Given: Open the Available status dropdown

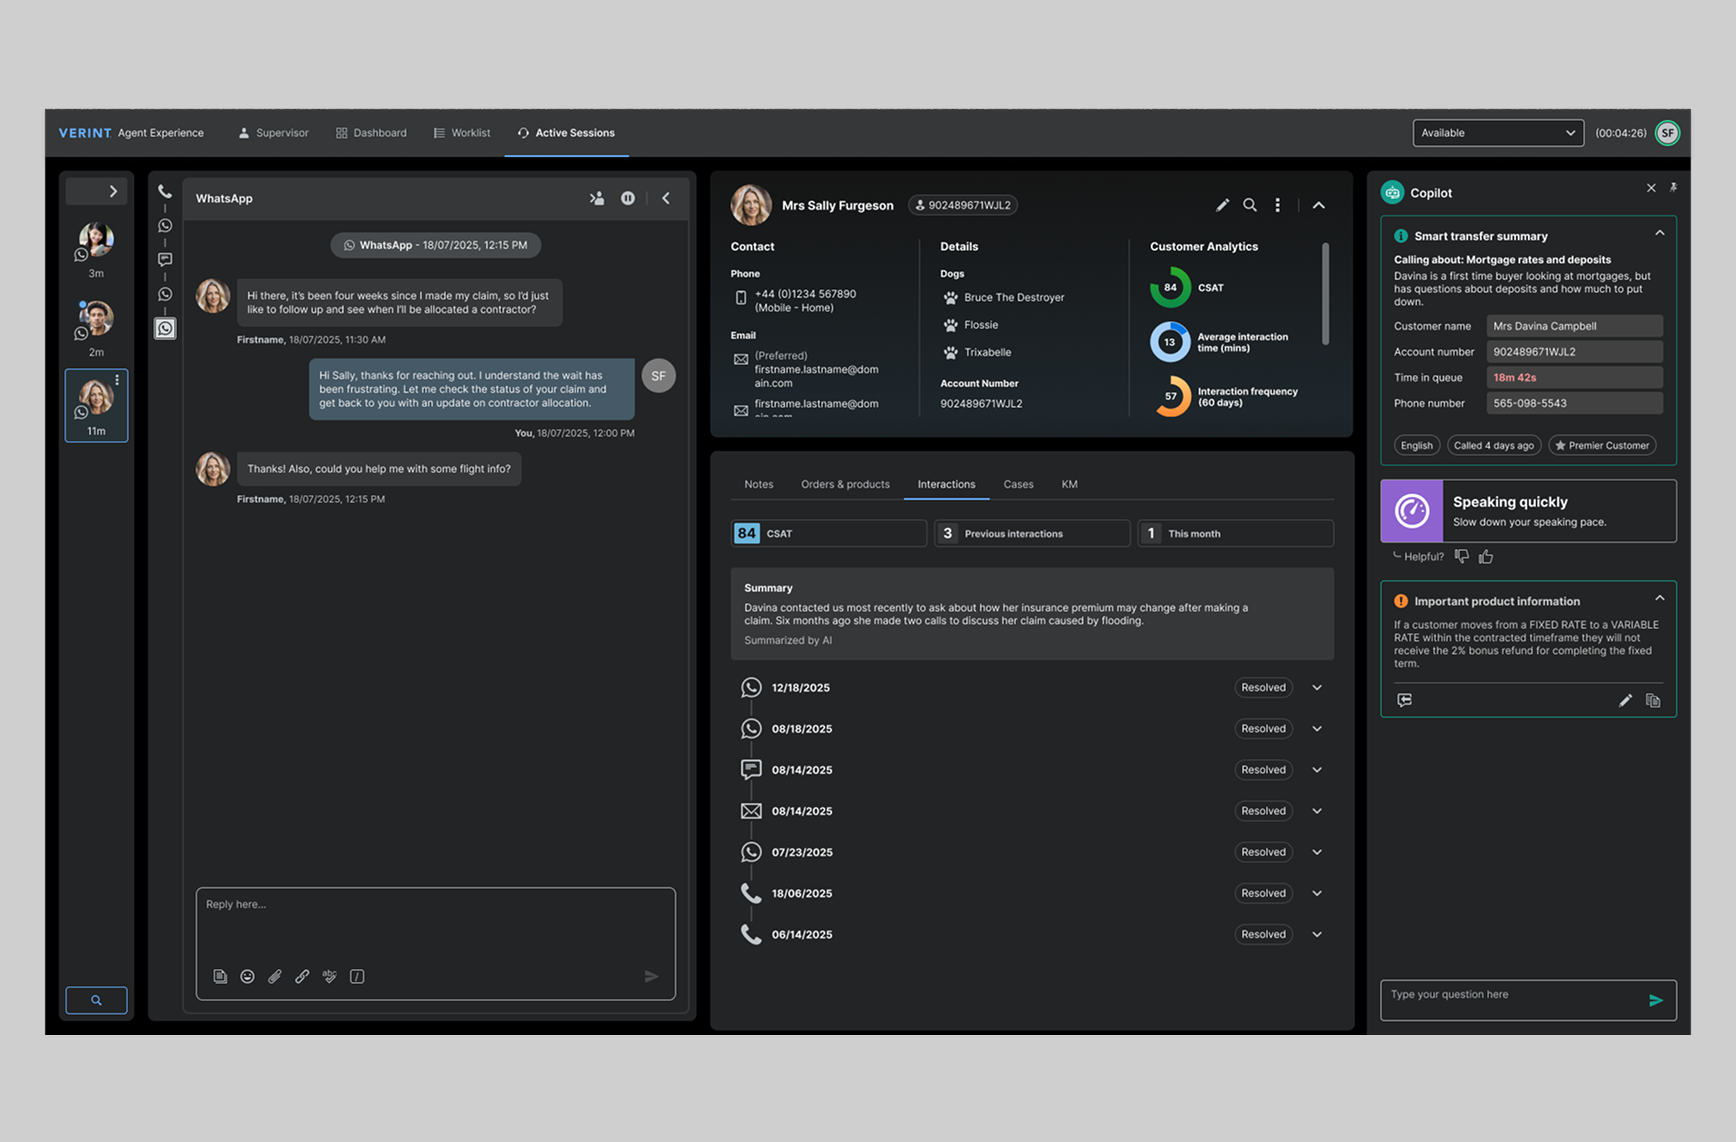Looking at the screenshot, I should coord(1497,133).
